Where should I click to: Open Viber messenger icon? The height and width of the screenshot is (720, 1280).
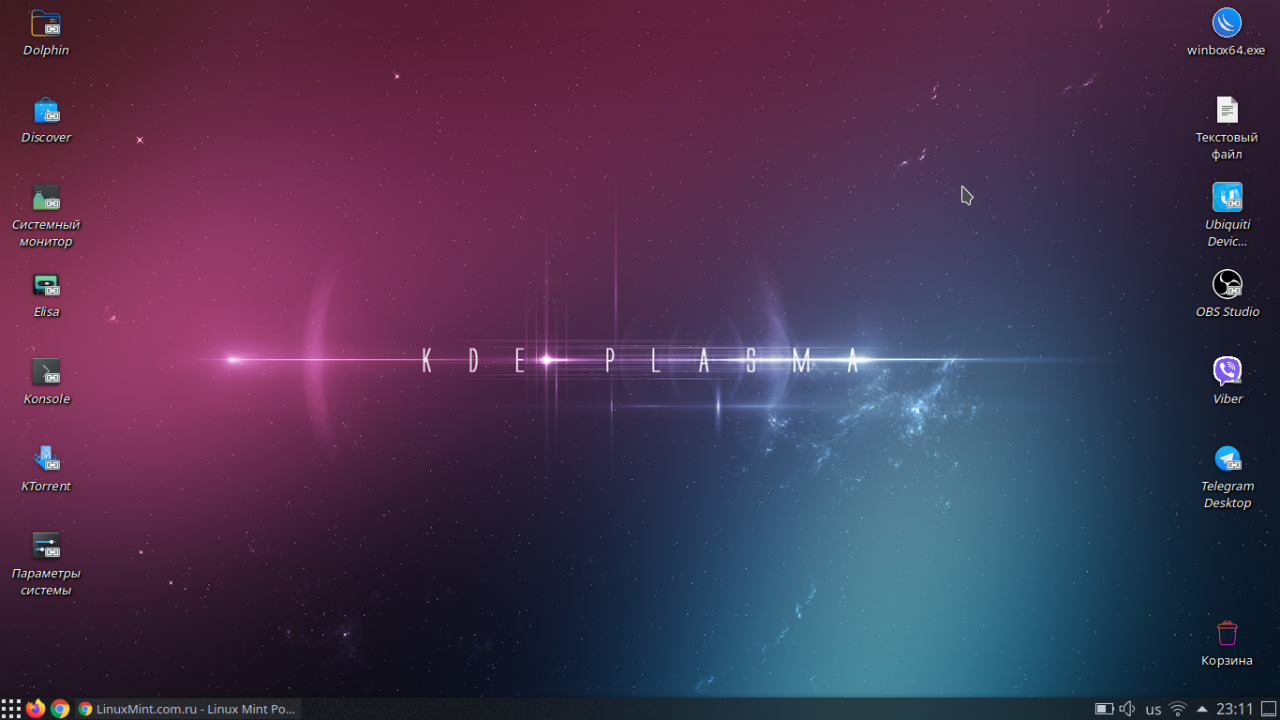tap(1227, 372)
